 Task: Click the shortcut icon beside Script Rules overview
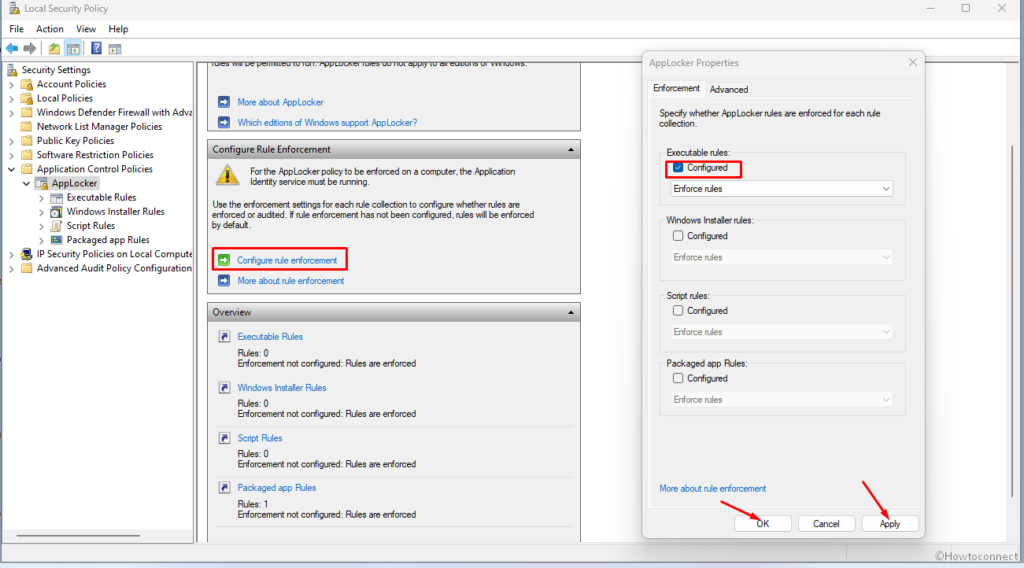(x=224, y=438)
